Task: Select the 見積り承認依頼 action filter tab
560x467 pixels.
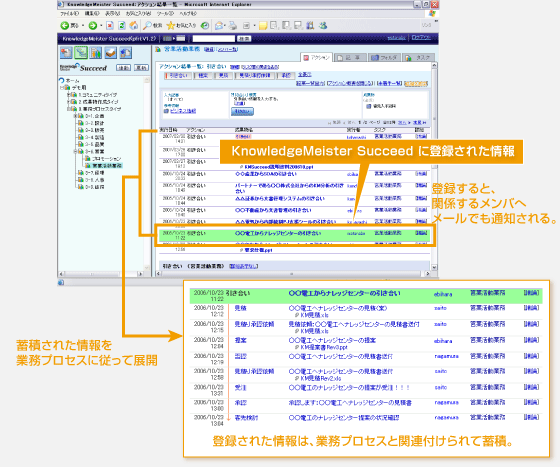Action: point(255,75)
